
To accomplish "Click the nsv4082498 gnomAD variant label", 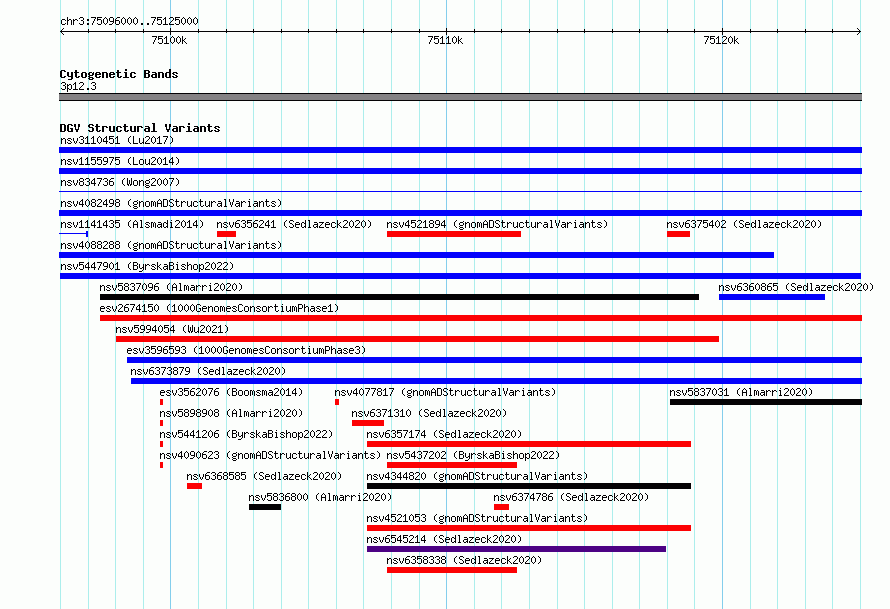I will pyautogui.click(x=171, y=203).
